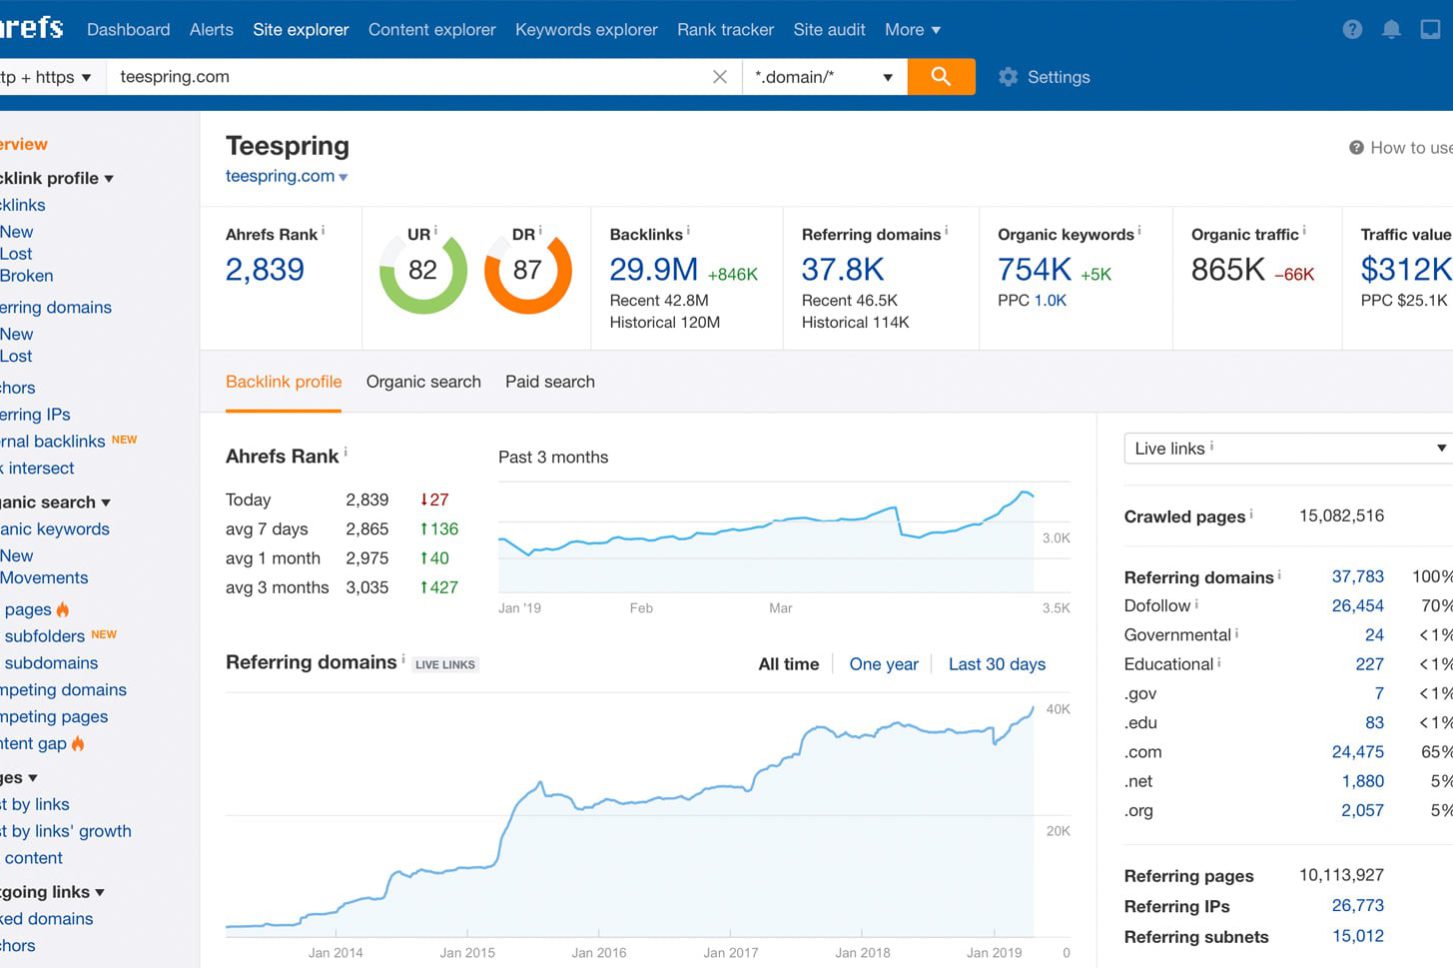
Task: Click the 37,783 referring domains link
Action: pyautogui.click(x=1358, y=577)
